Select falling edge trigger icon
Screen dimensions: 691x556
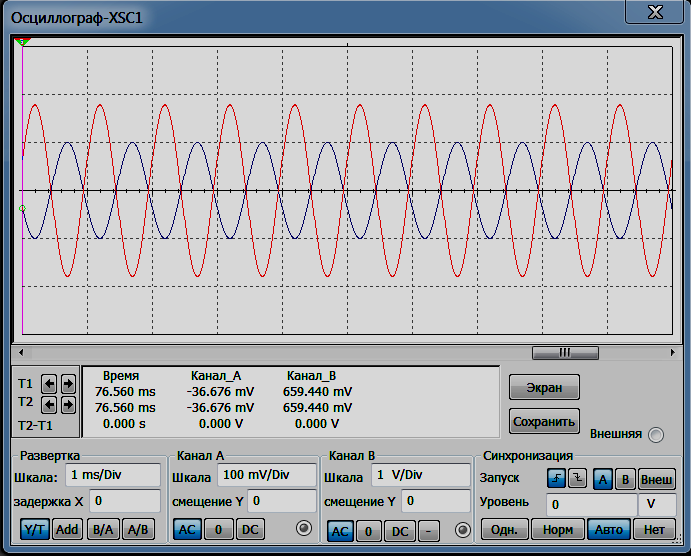coord(577,478)
